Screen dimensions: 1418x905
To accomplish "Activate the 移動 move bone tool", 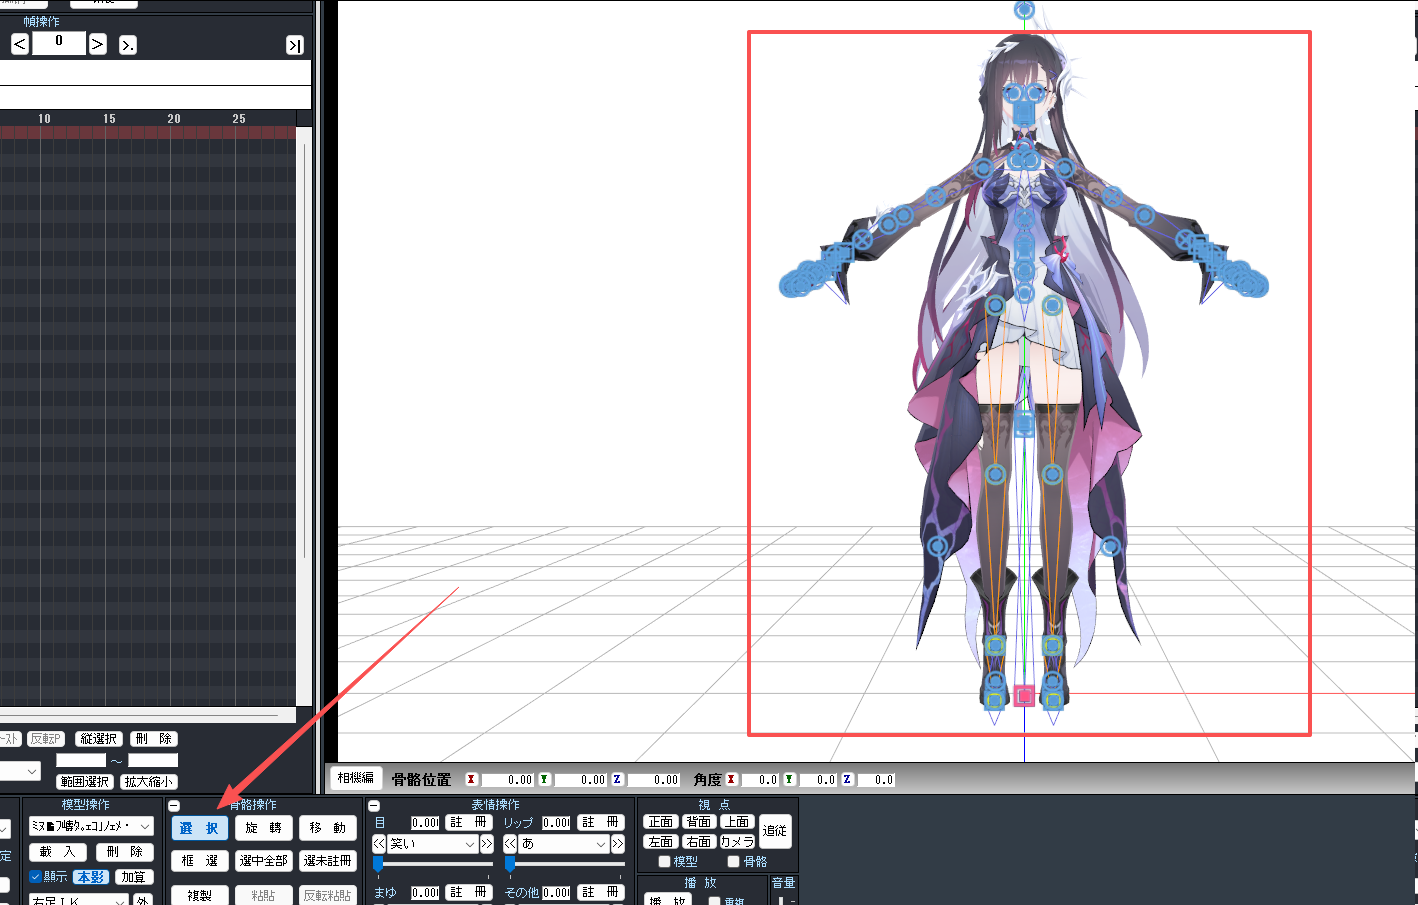I will tap(328, 828).
